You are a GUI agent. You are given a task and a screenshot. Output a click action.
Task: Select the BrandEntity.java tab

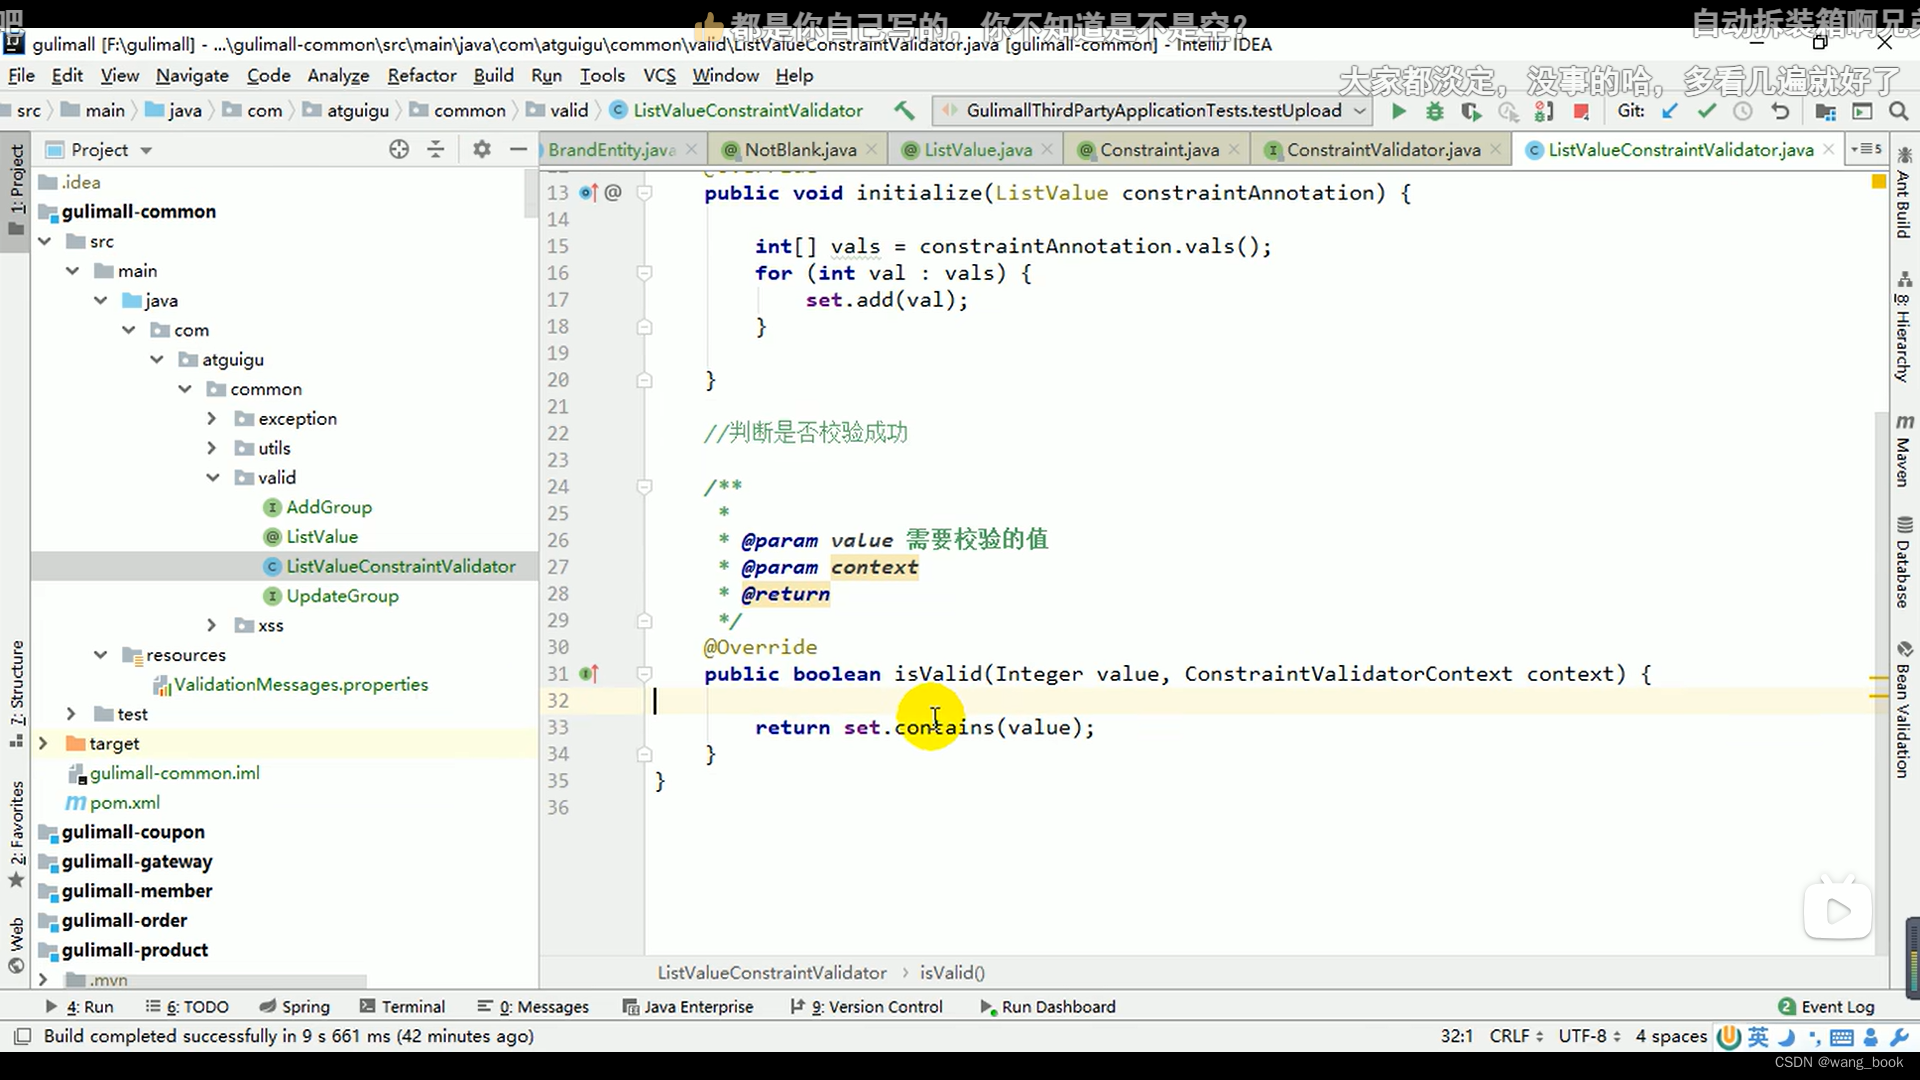611,149
